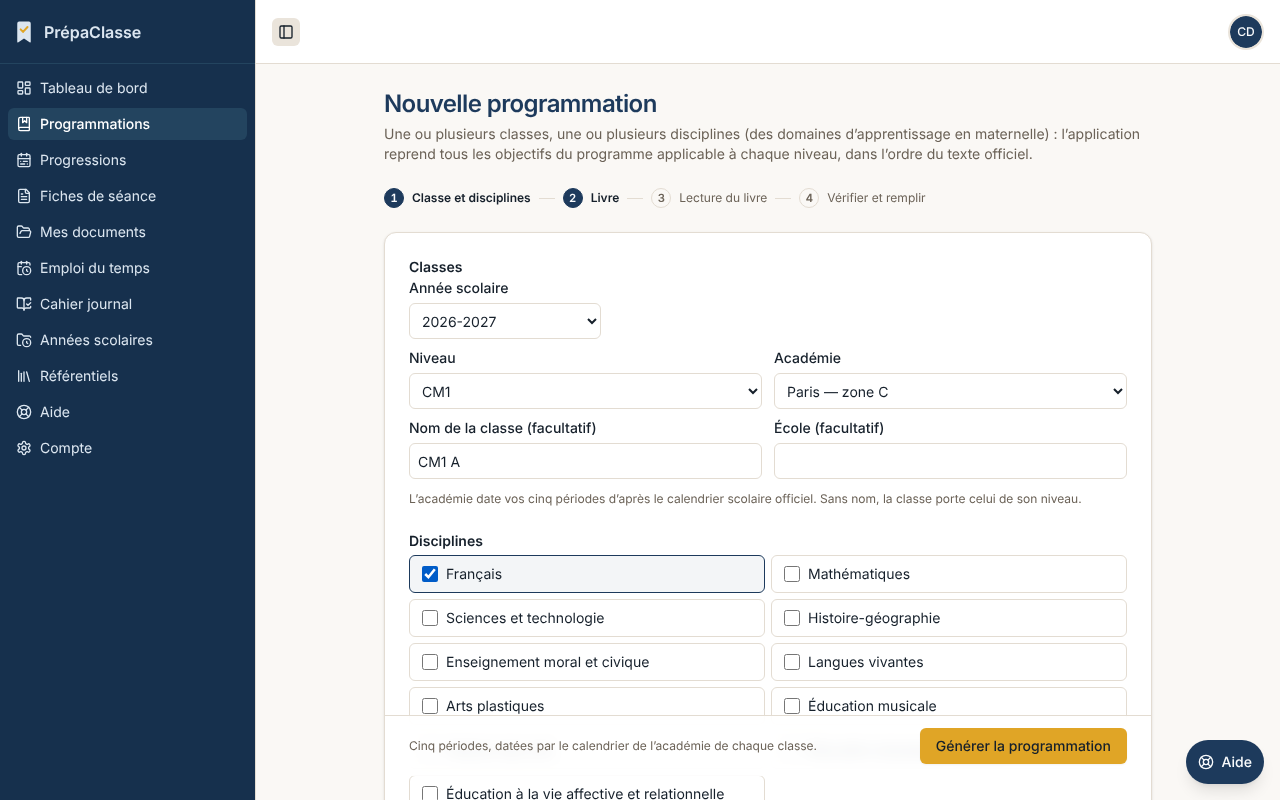Viewport: 1280px width, 800px height.
Task: Click the PrépaClasse bookmark logo icon
Action: tap(24, 32)
